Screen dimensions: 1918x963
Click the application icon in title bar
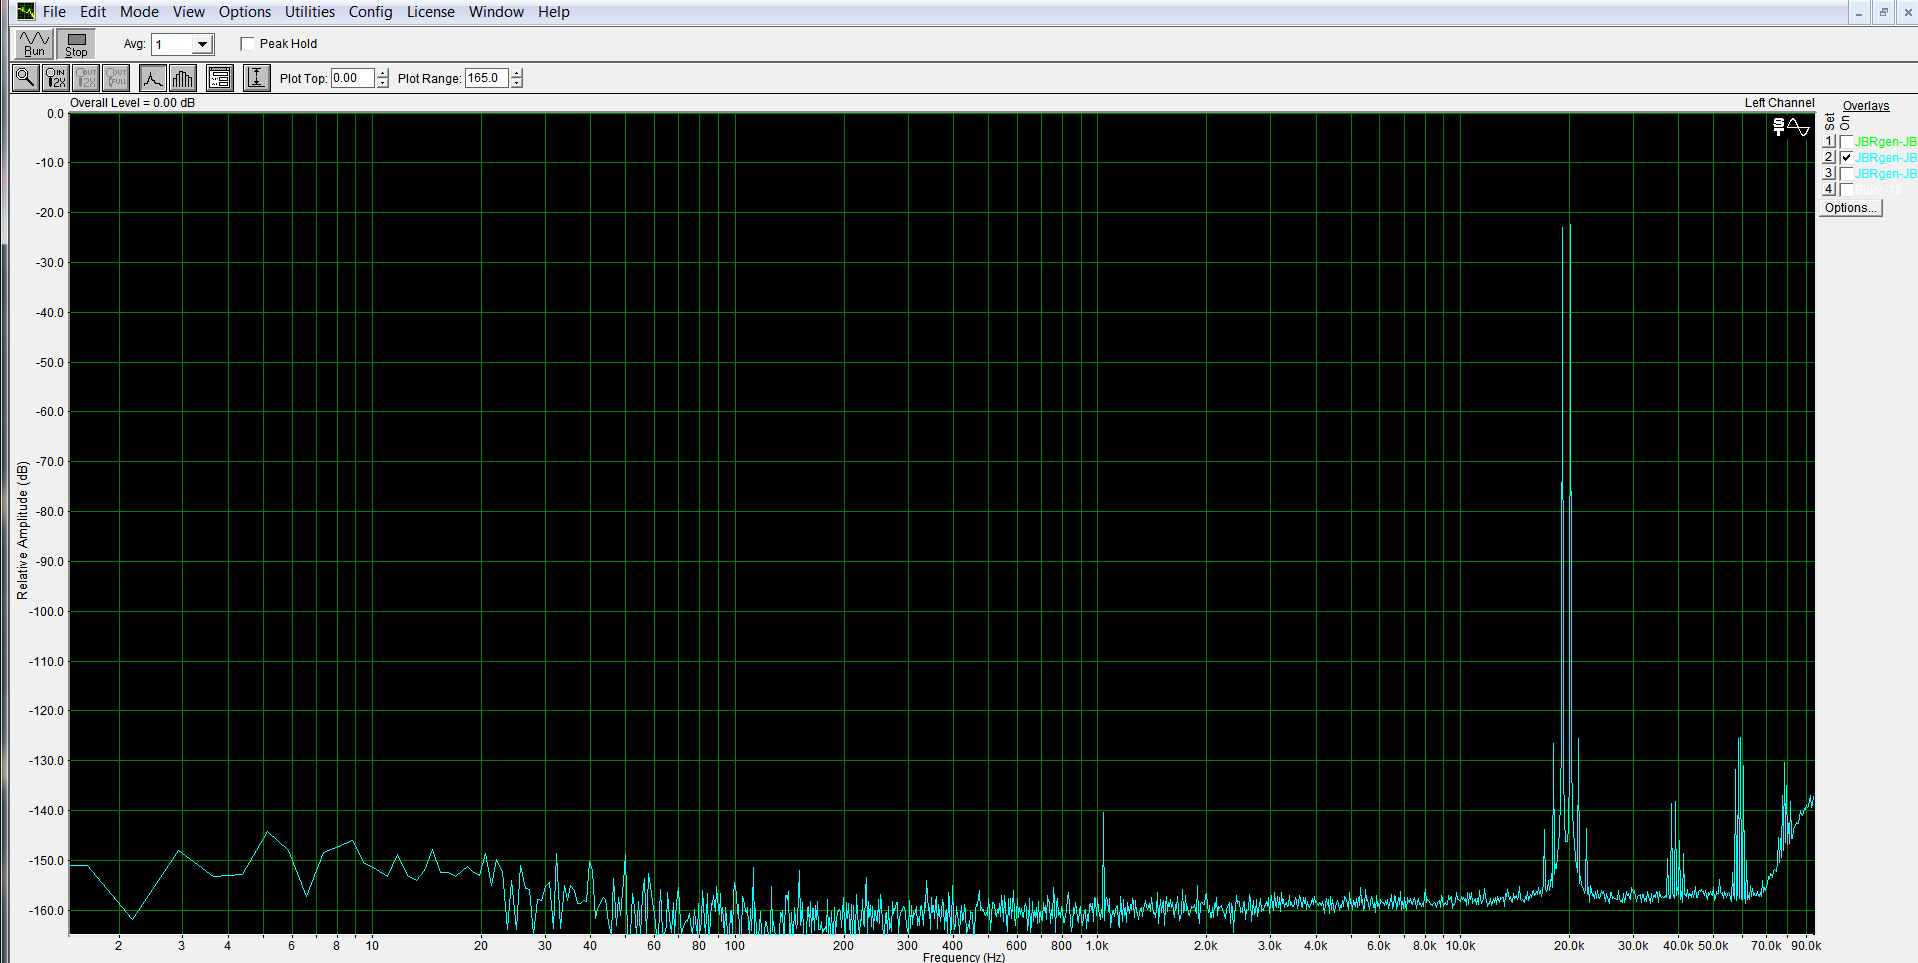(x=26, y=11)
